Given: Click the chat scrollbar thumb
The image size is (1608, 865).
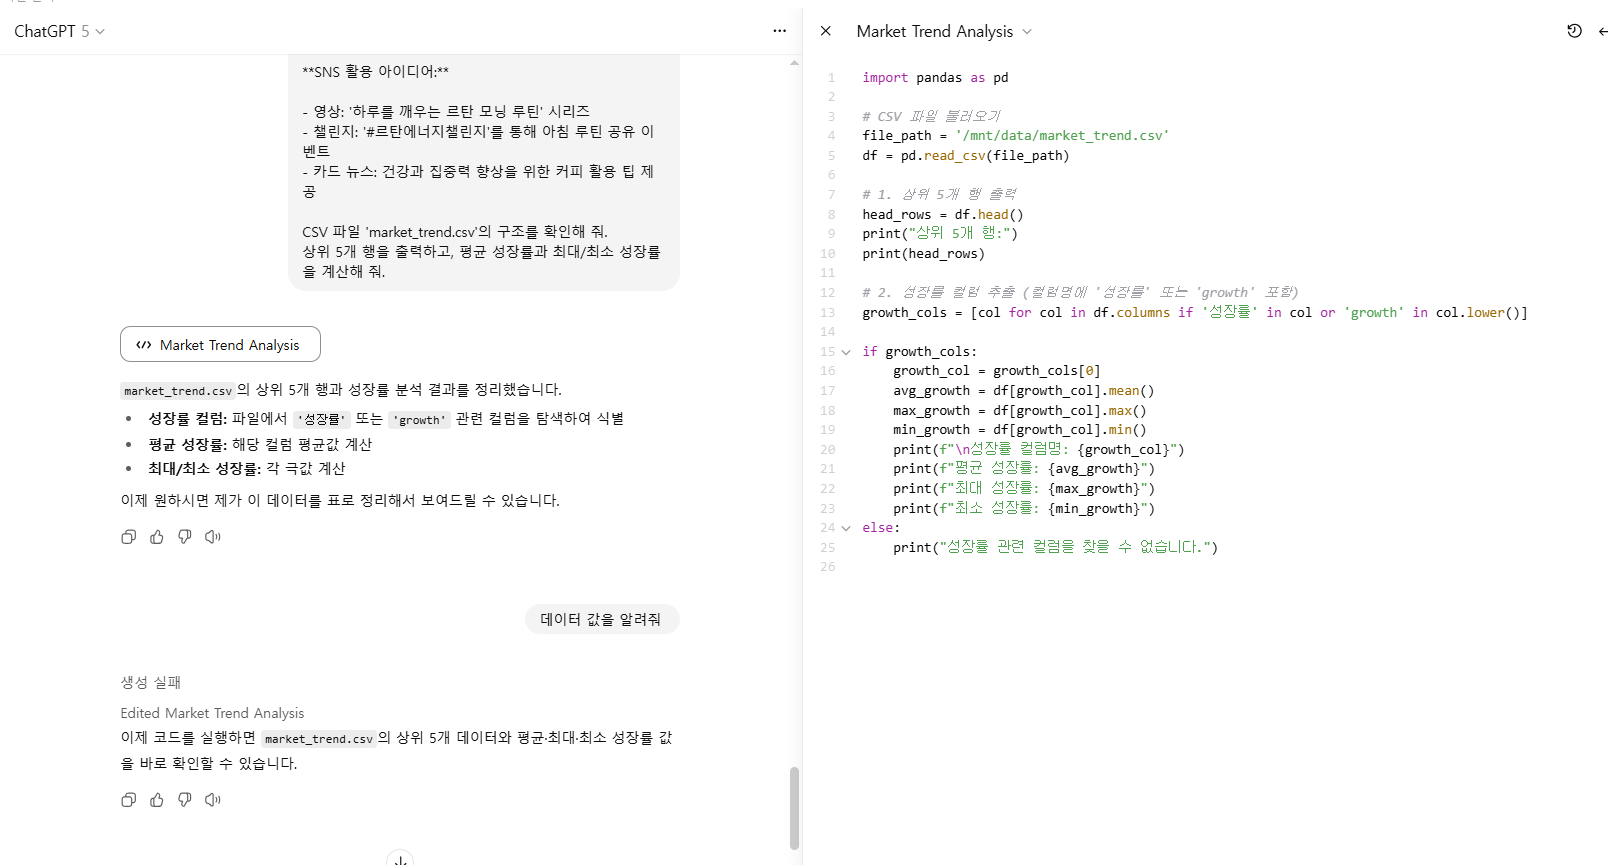Looking at the screenshot, I should click(x=794, y=808).
